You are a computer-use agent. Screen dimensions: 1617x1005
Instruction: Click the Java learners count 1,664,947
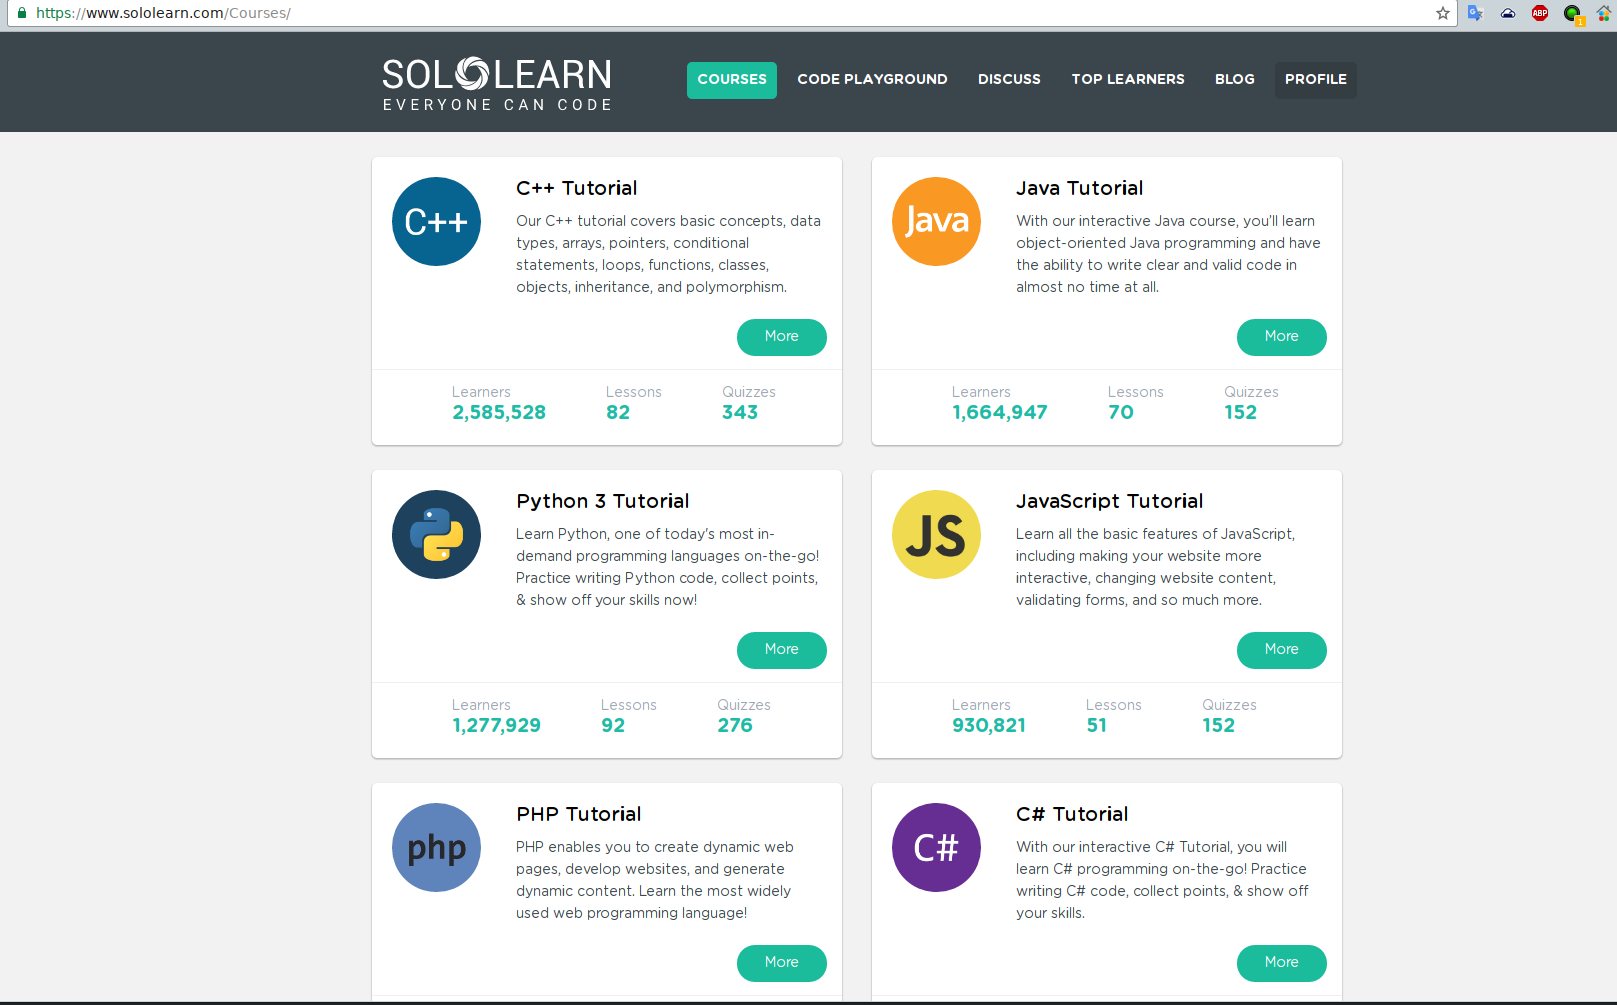point(1000,412)
